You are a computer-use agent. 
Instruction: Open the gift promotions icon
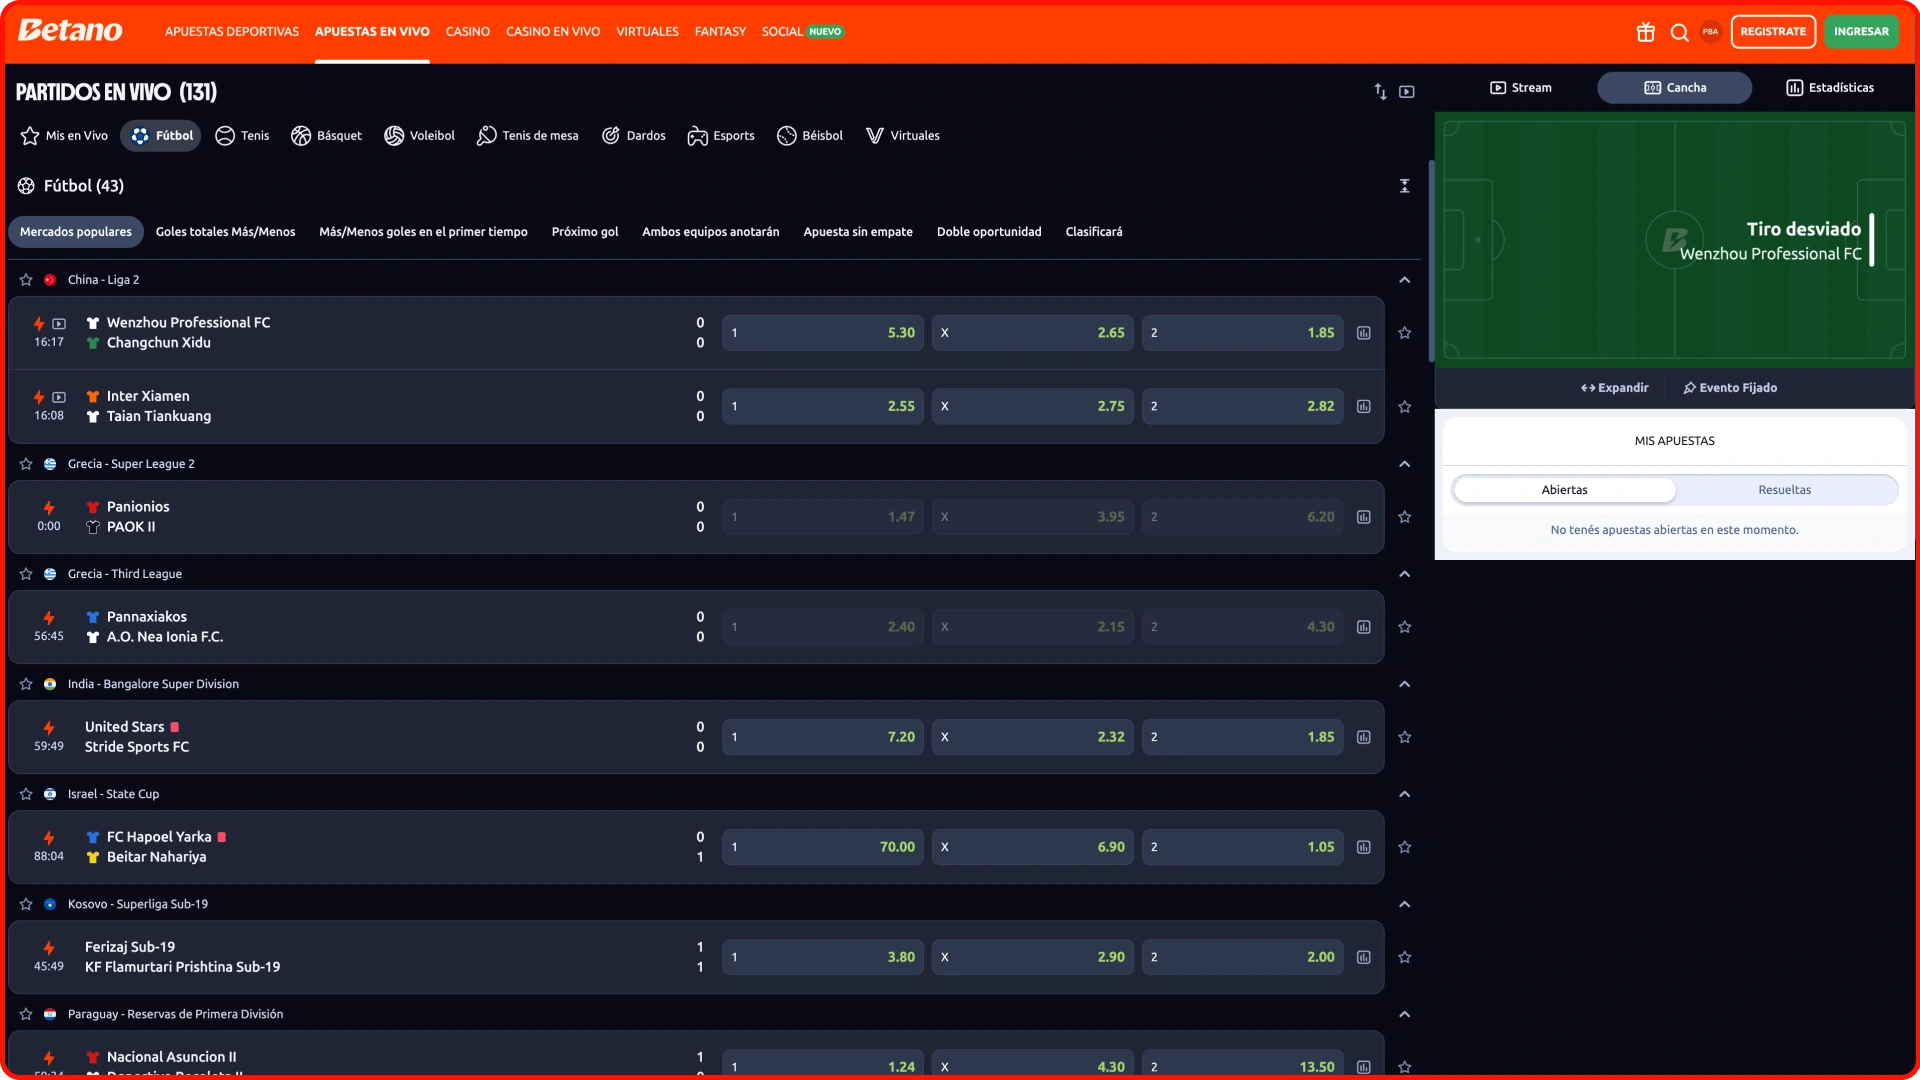[x=1645, y=32]
